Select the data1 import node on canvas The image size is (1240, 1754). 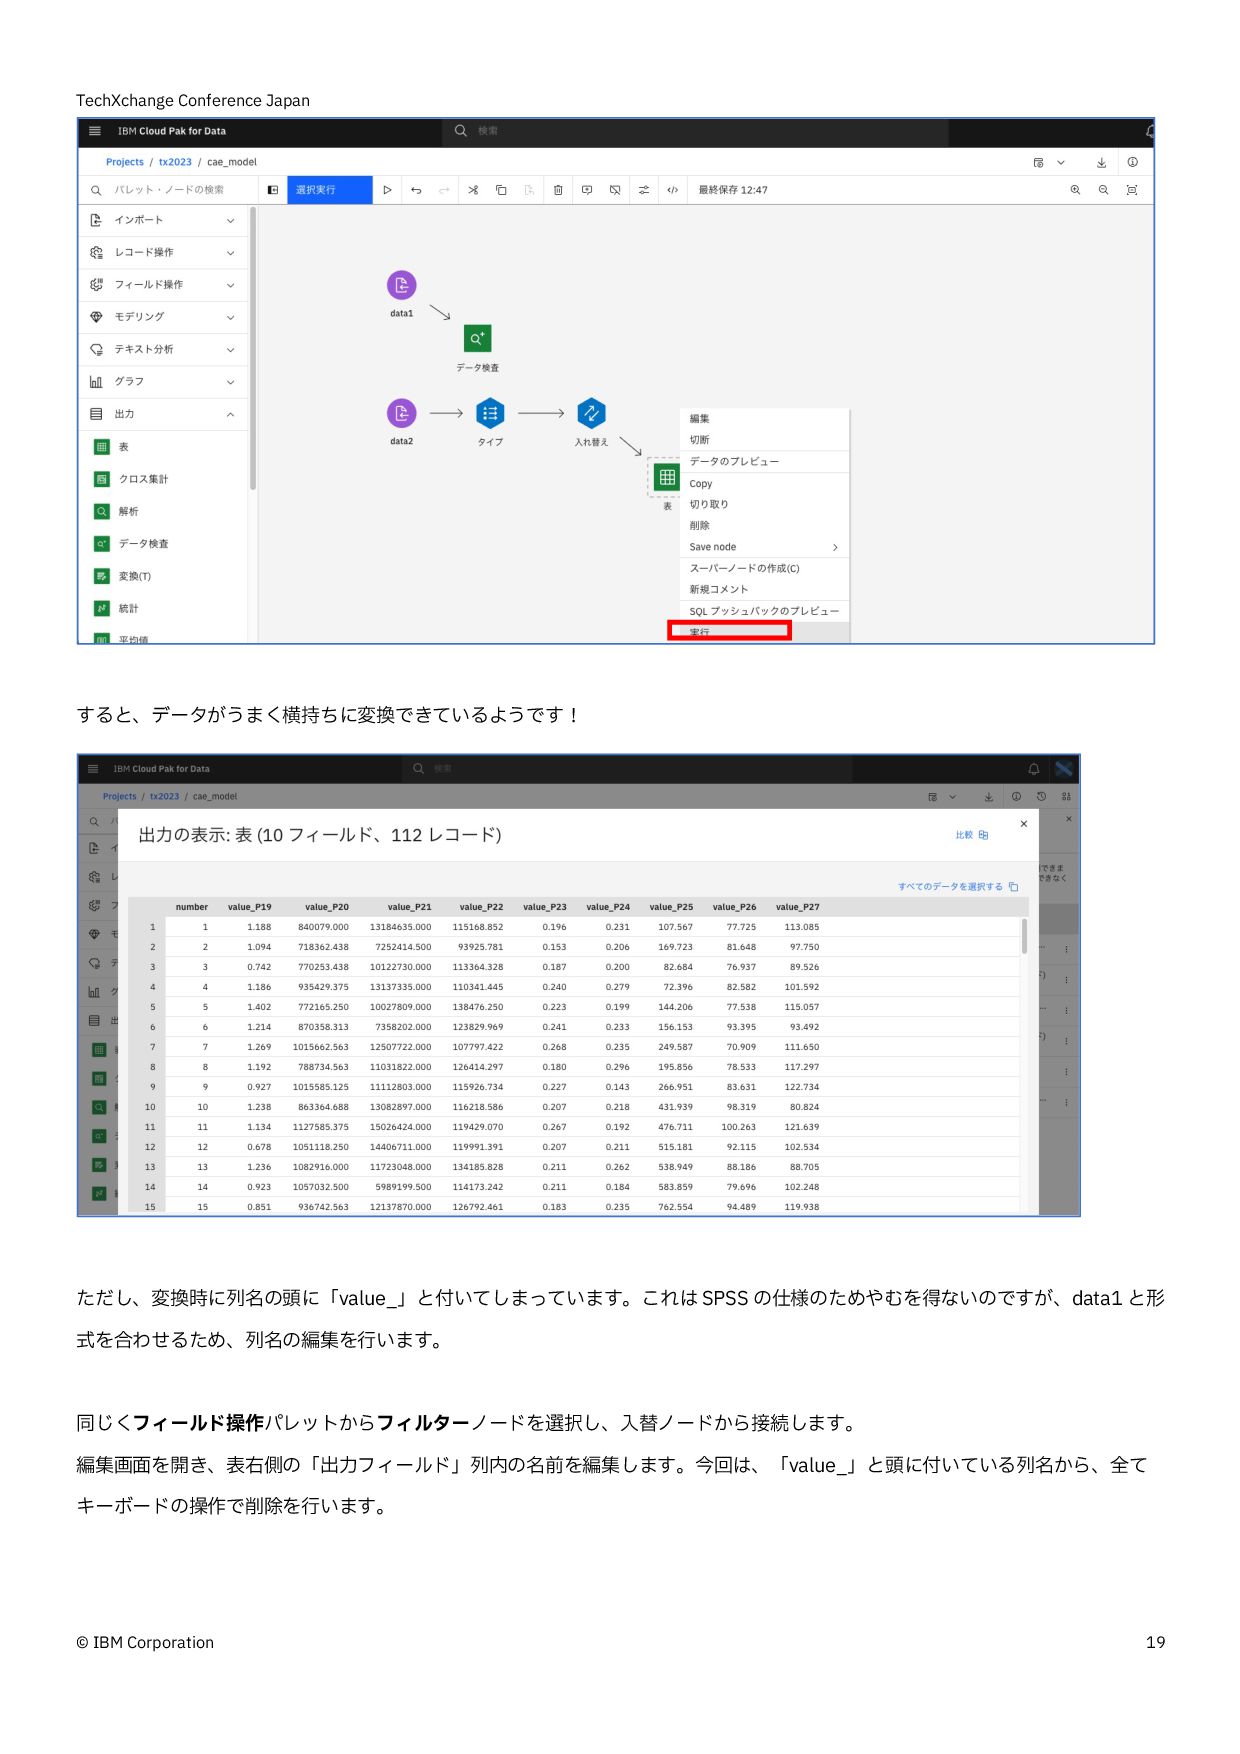(x=402, y=285)
